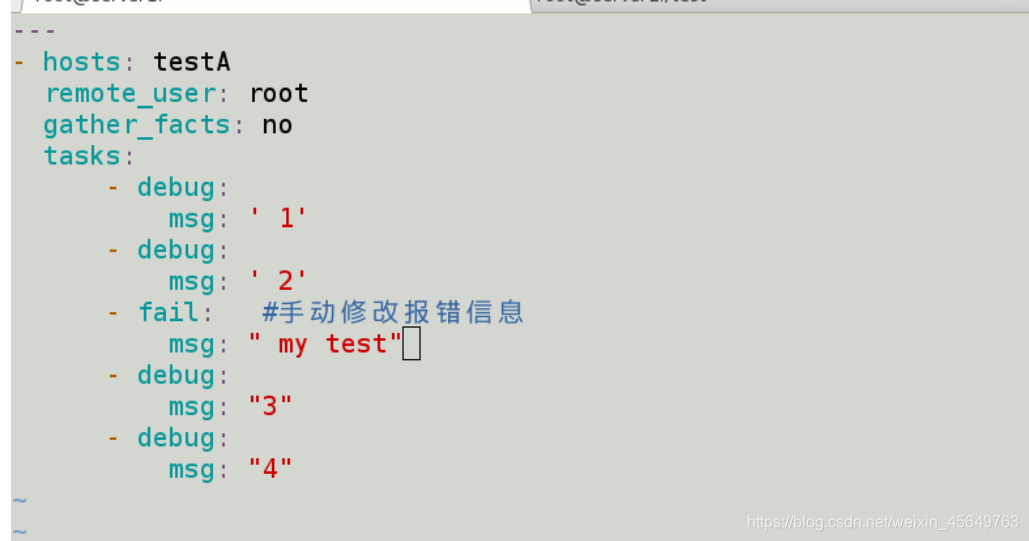This screenshot has width=1029, height=541.
Task: Click the dash before 'hosts:'
Action: (x=19, y=62)
